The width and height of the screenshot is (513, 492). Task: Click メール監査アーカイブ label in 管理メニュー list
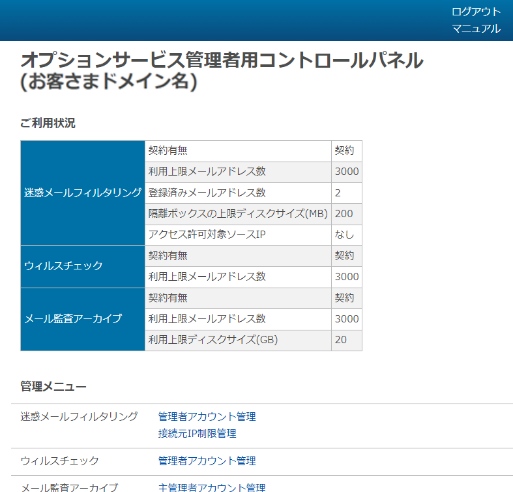pos(69,487)
